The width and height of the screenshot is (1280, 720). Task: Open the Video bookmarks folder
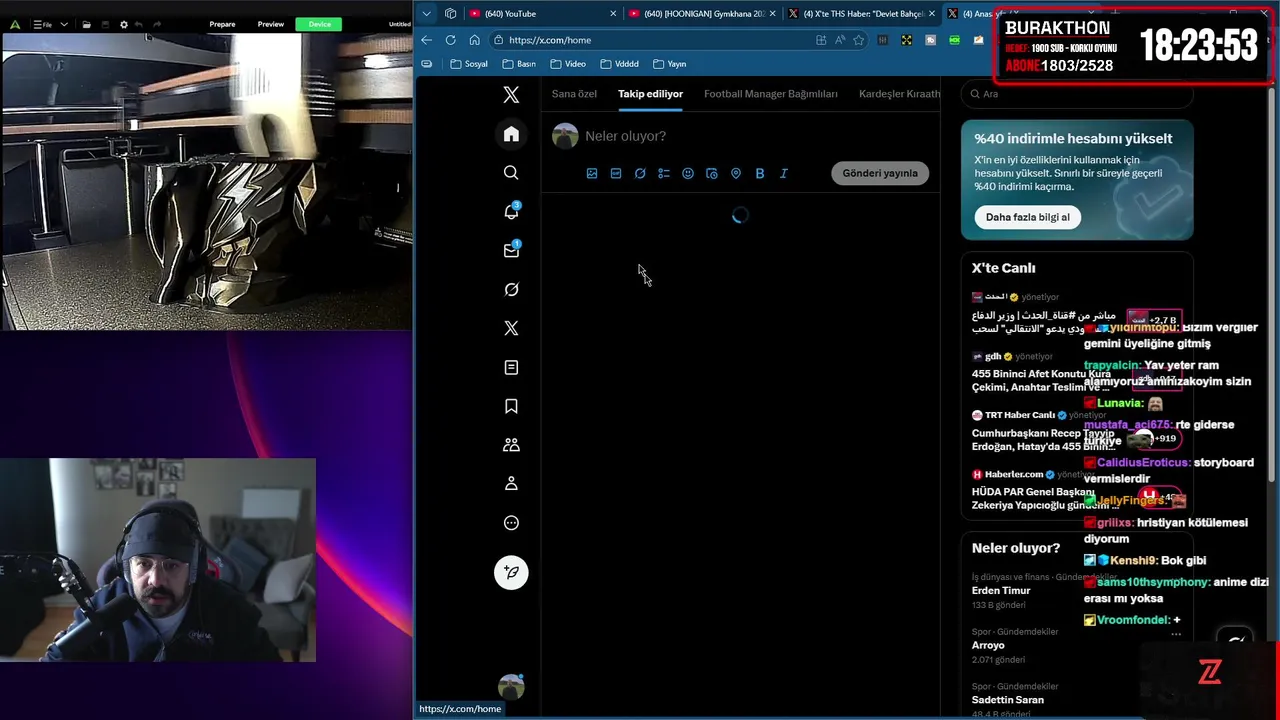click(568, 64)
